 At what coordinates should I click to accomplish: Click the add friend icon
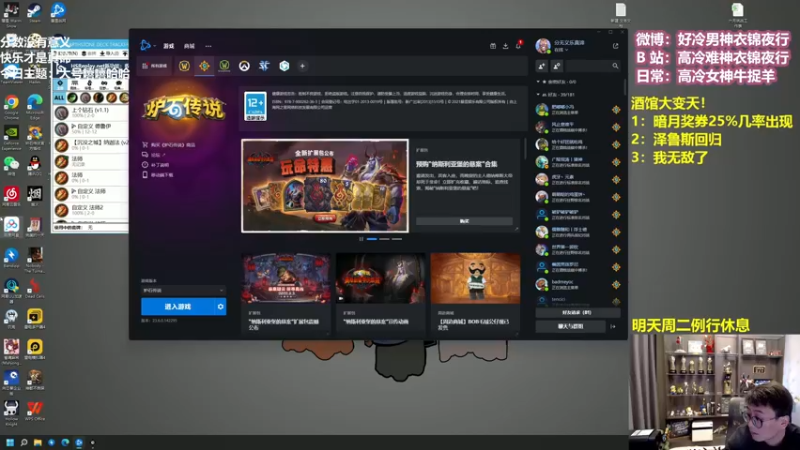(x=542, y=66)
